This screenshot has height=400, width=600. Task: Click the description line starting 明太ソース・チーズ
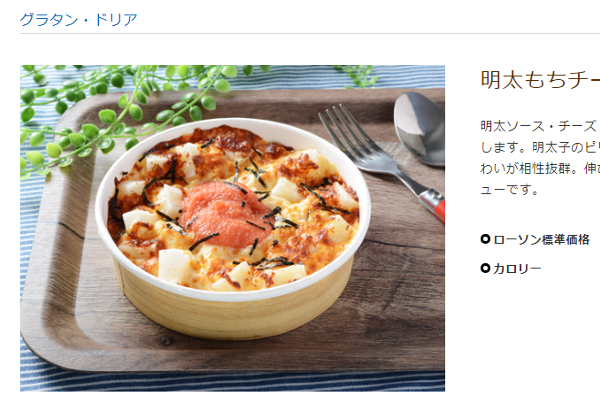pos(540,126)
